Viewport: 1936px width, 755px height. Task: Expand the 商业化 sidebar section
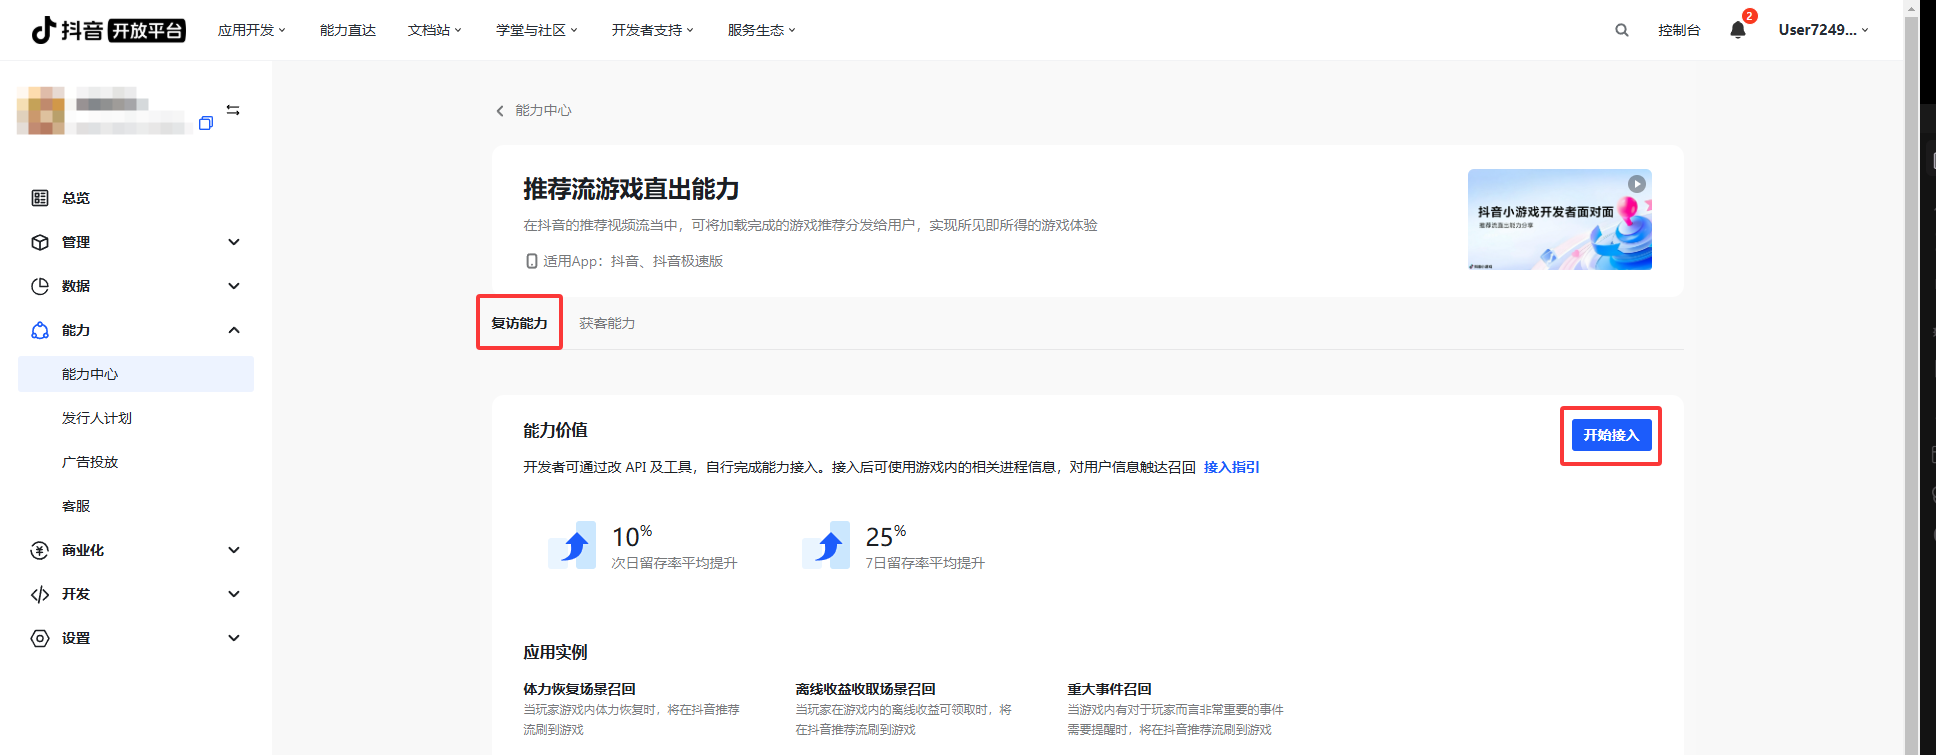pyautogui.click(x=234, y=550)
